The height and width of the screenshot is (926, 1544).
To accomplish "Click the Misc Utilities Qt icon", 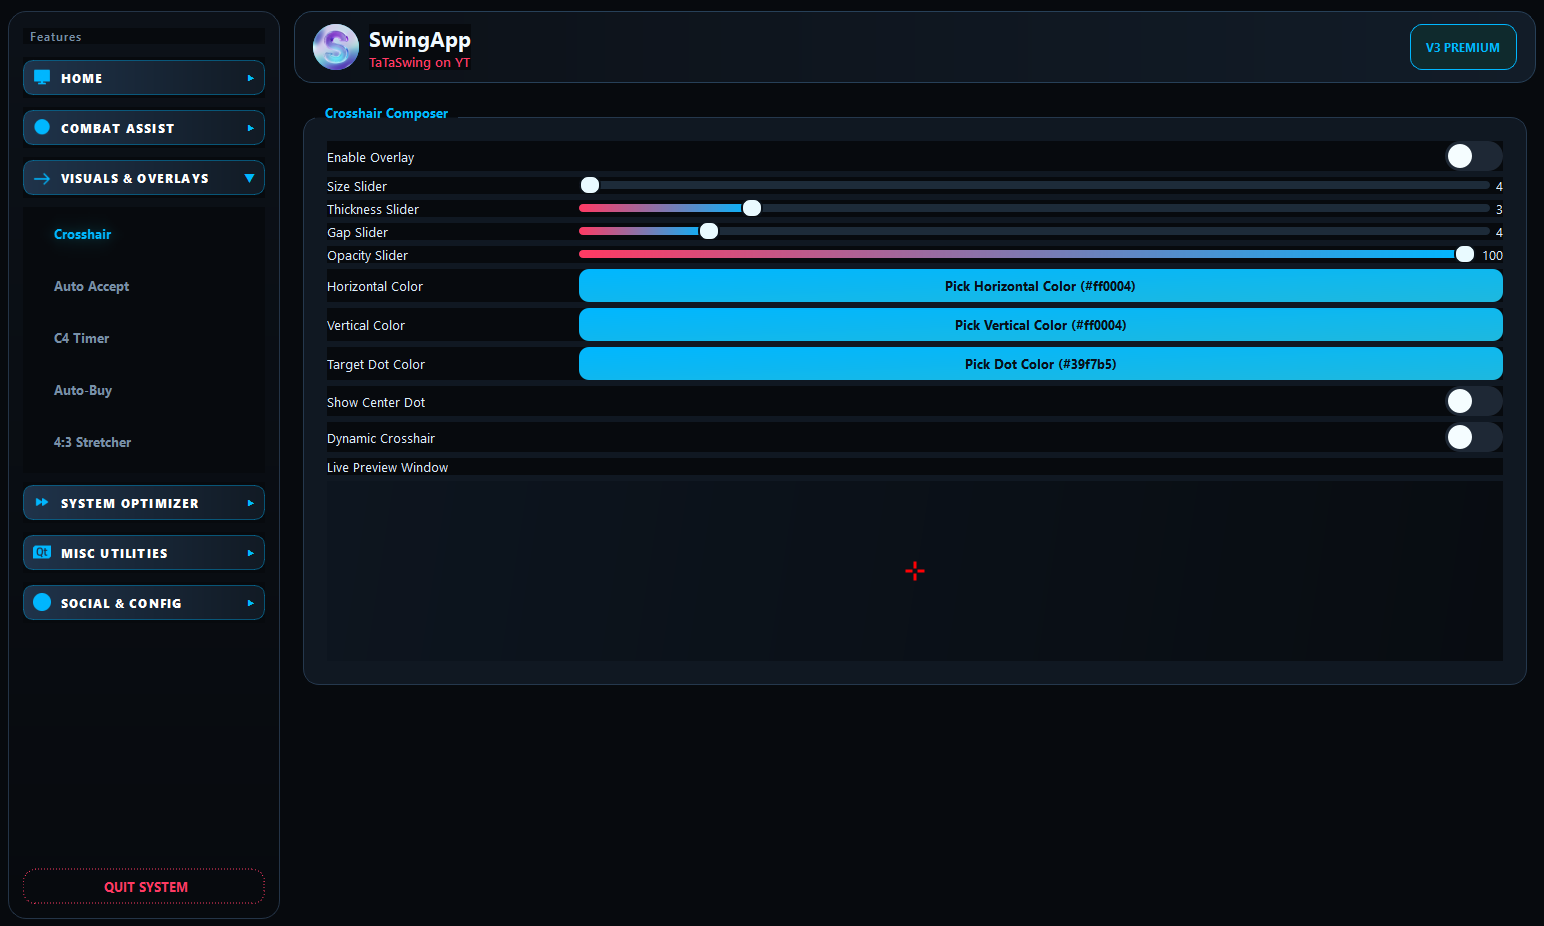I will 42,552.
